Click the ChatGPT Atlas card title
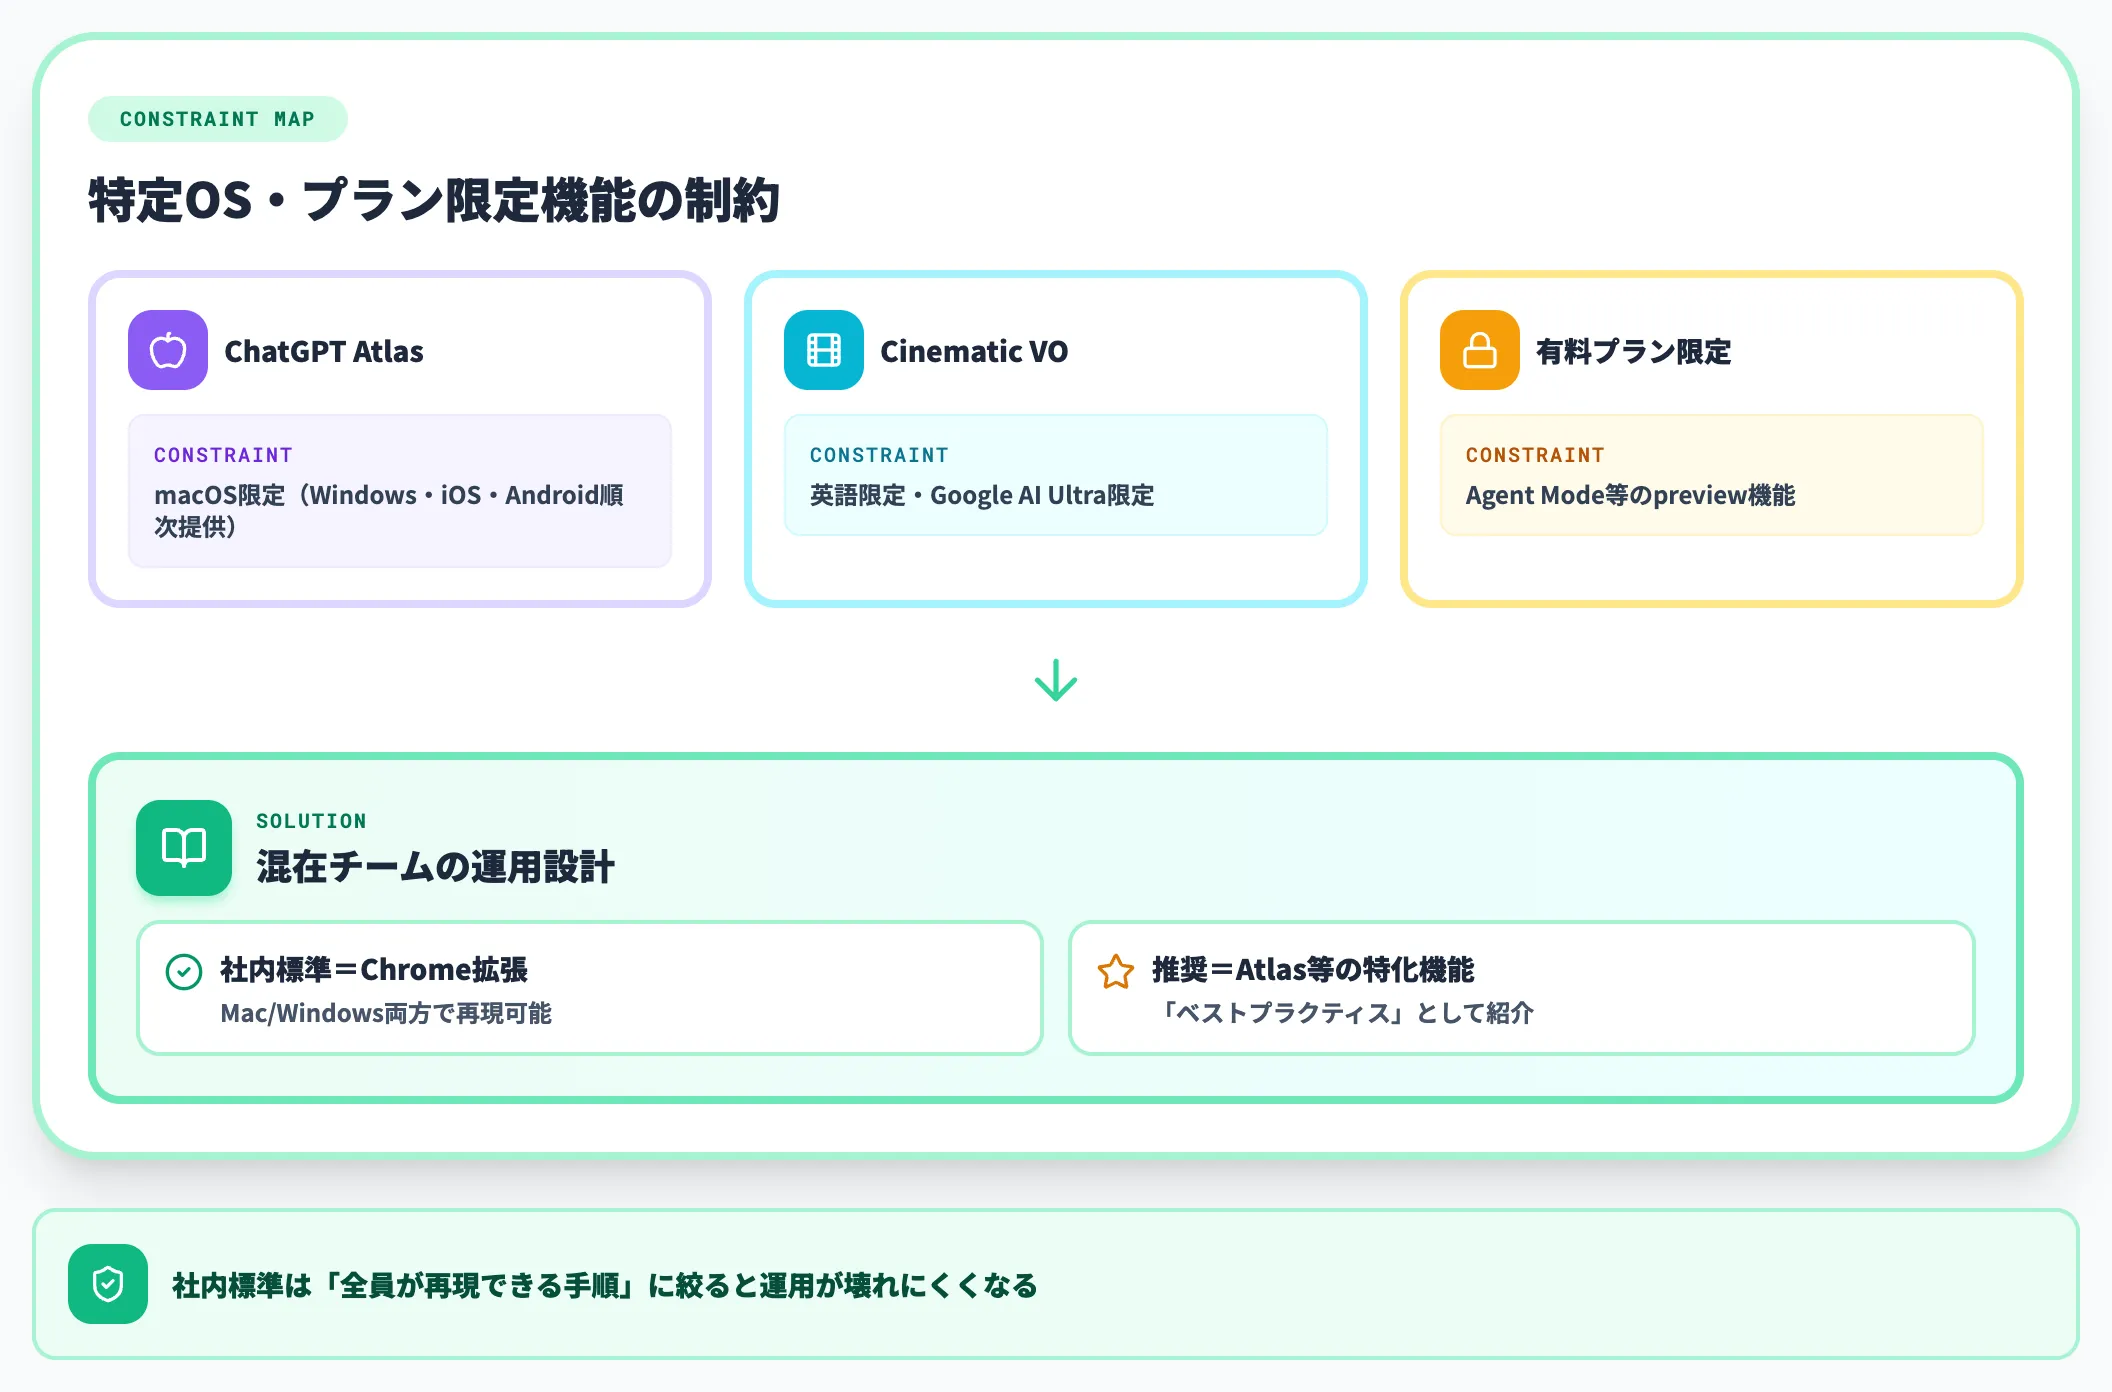Image resolution: width=2112 pixels, height=1392 pixels. click(324, 352)
